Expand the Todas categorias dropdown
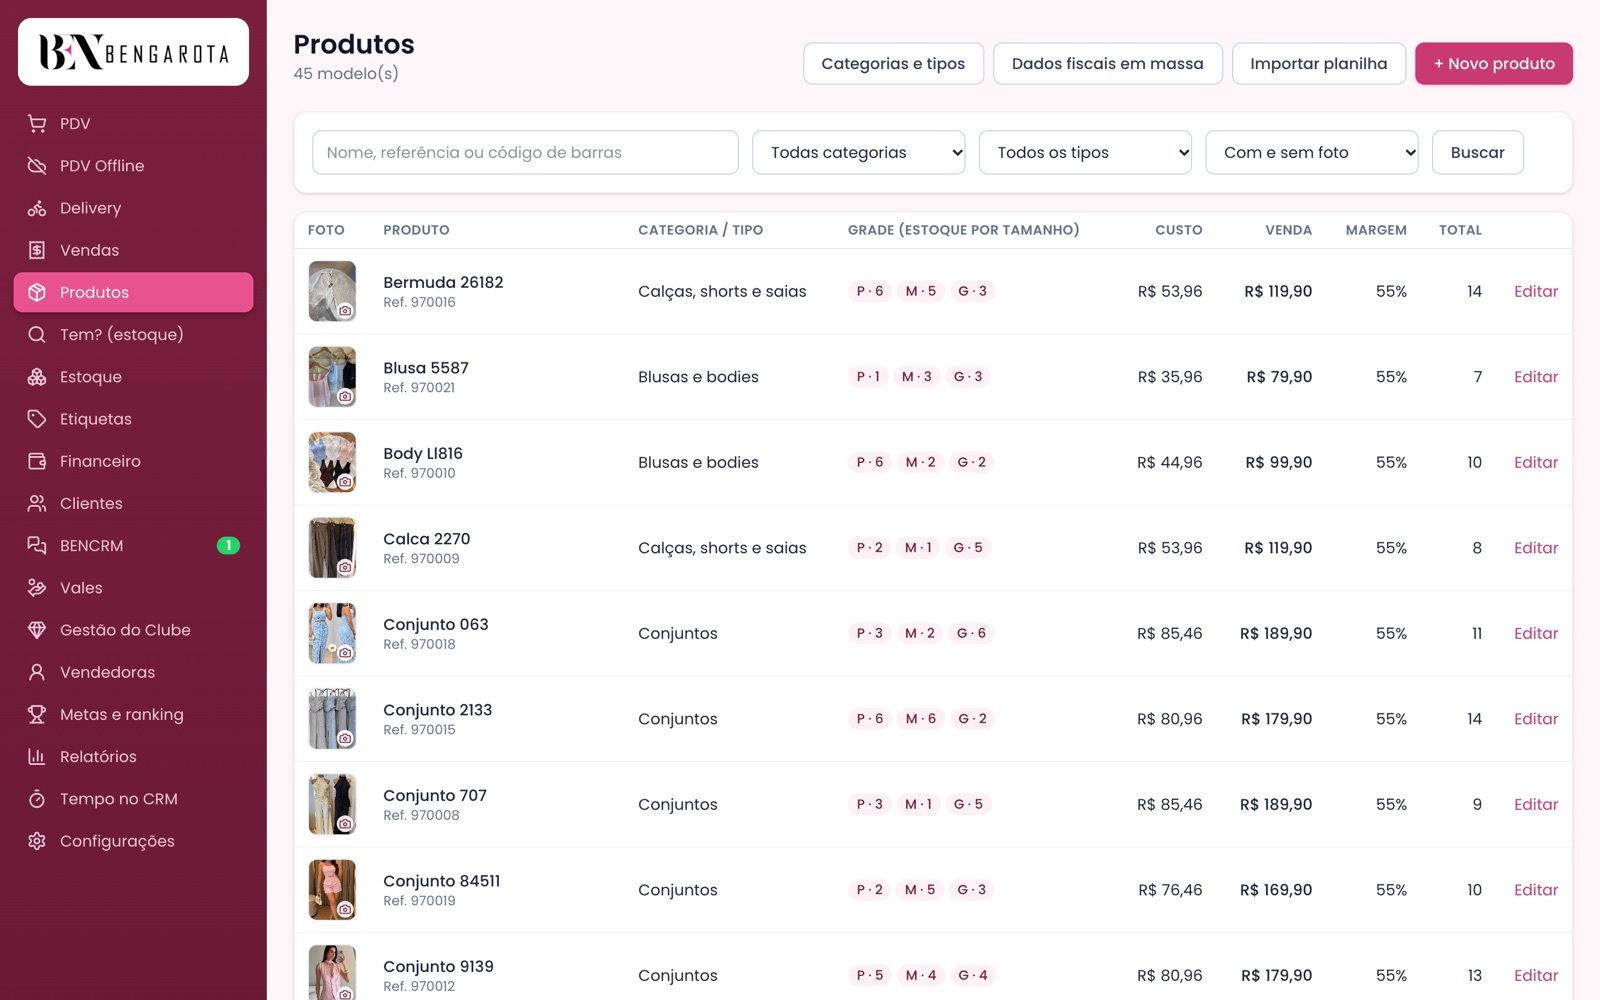This screenshot has width=1600, height=1000. point(858,152)
